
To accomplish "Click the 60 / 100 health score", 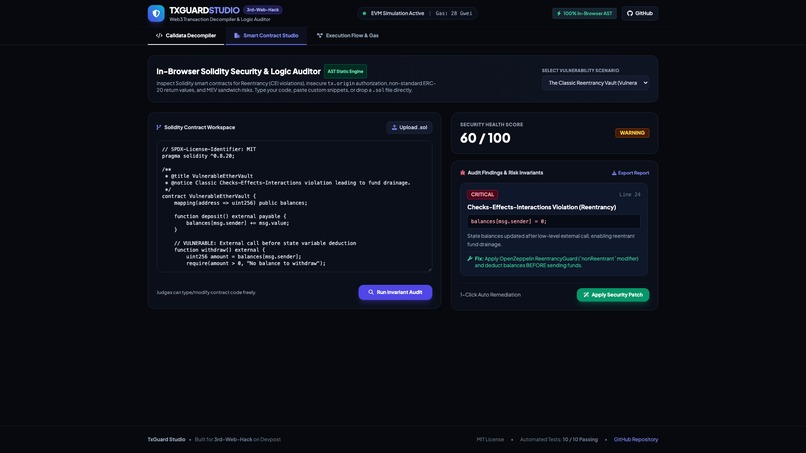I will tap(485, 138).
